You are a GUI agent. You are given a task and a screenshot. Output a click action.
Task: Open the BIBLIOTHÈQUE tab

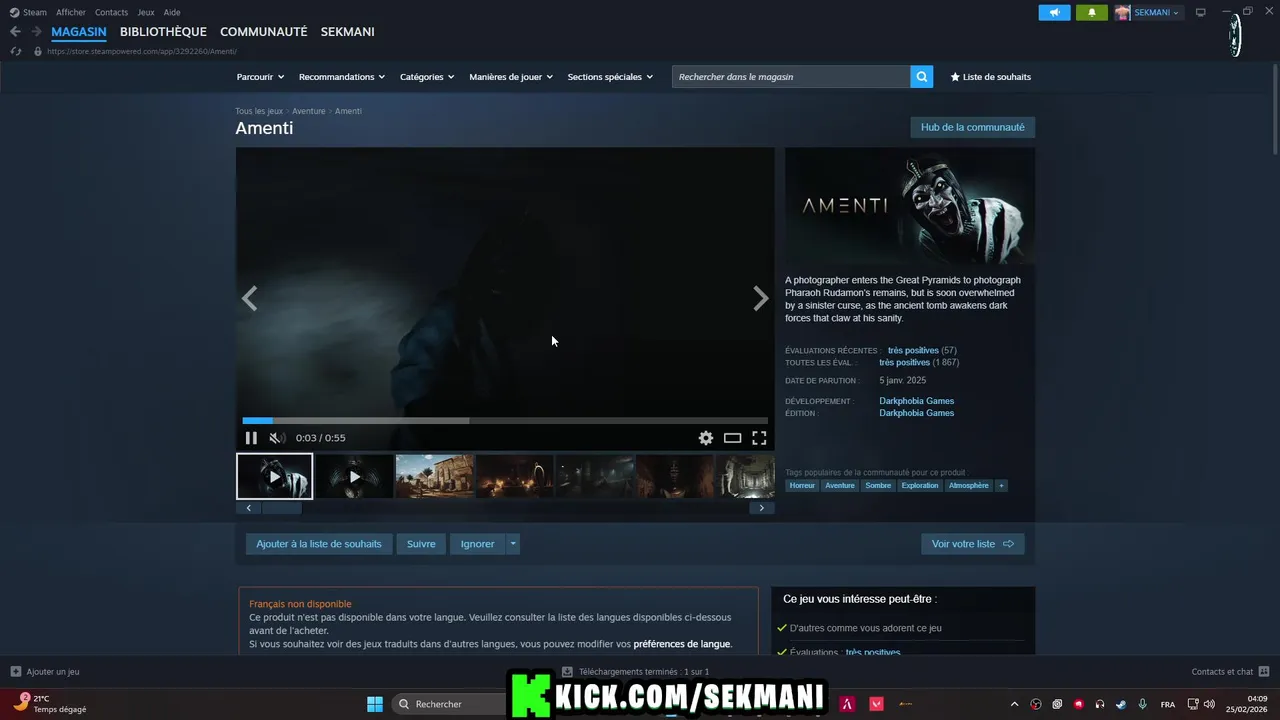163,32
